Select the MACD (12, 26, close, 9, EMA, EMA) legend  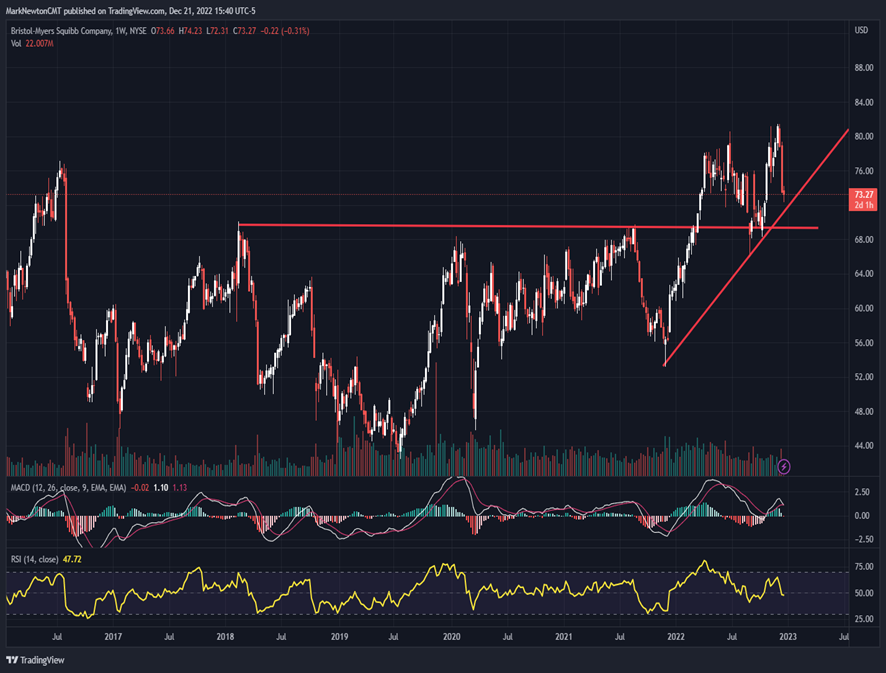[x=68, y=488]
